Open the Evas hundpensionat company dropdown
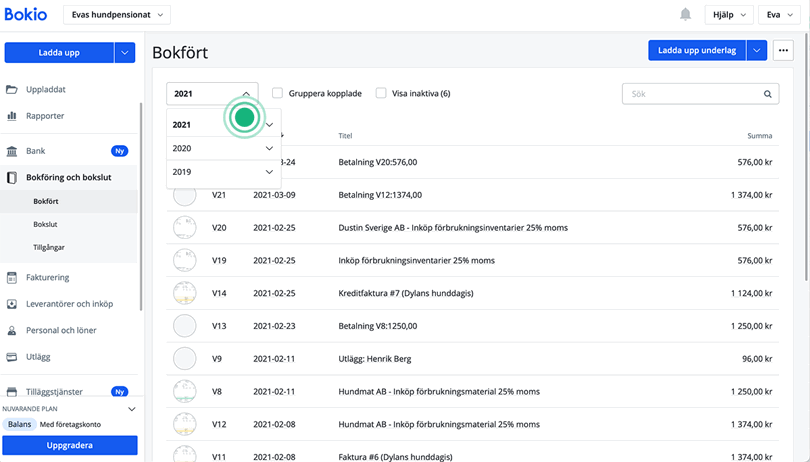This screenshot has height=462, width=810. 117,15
